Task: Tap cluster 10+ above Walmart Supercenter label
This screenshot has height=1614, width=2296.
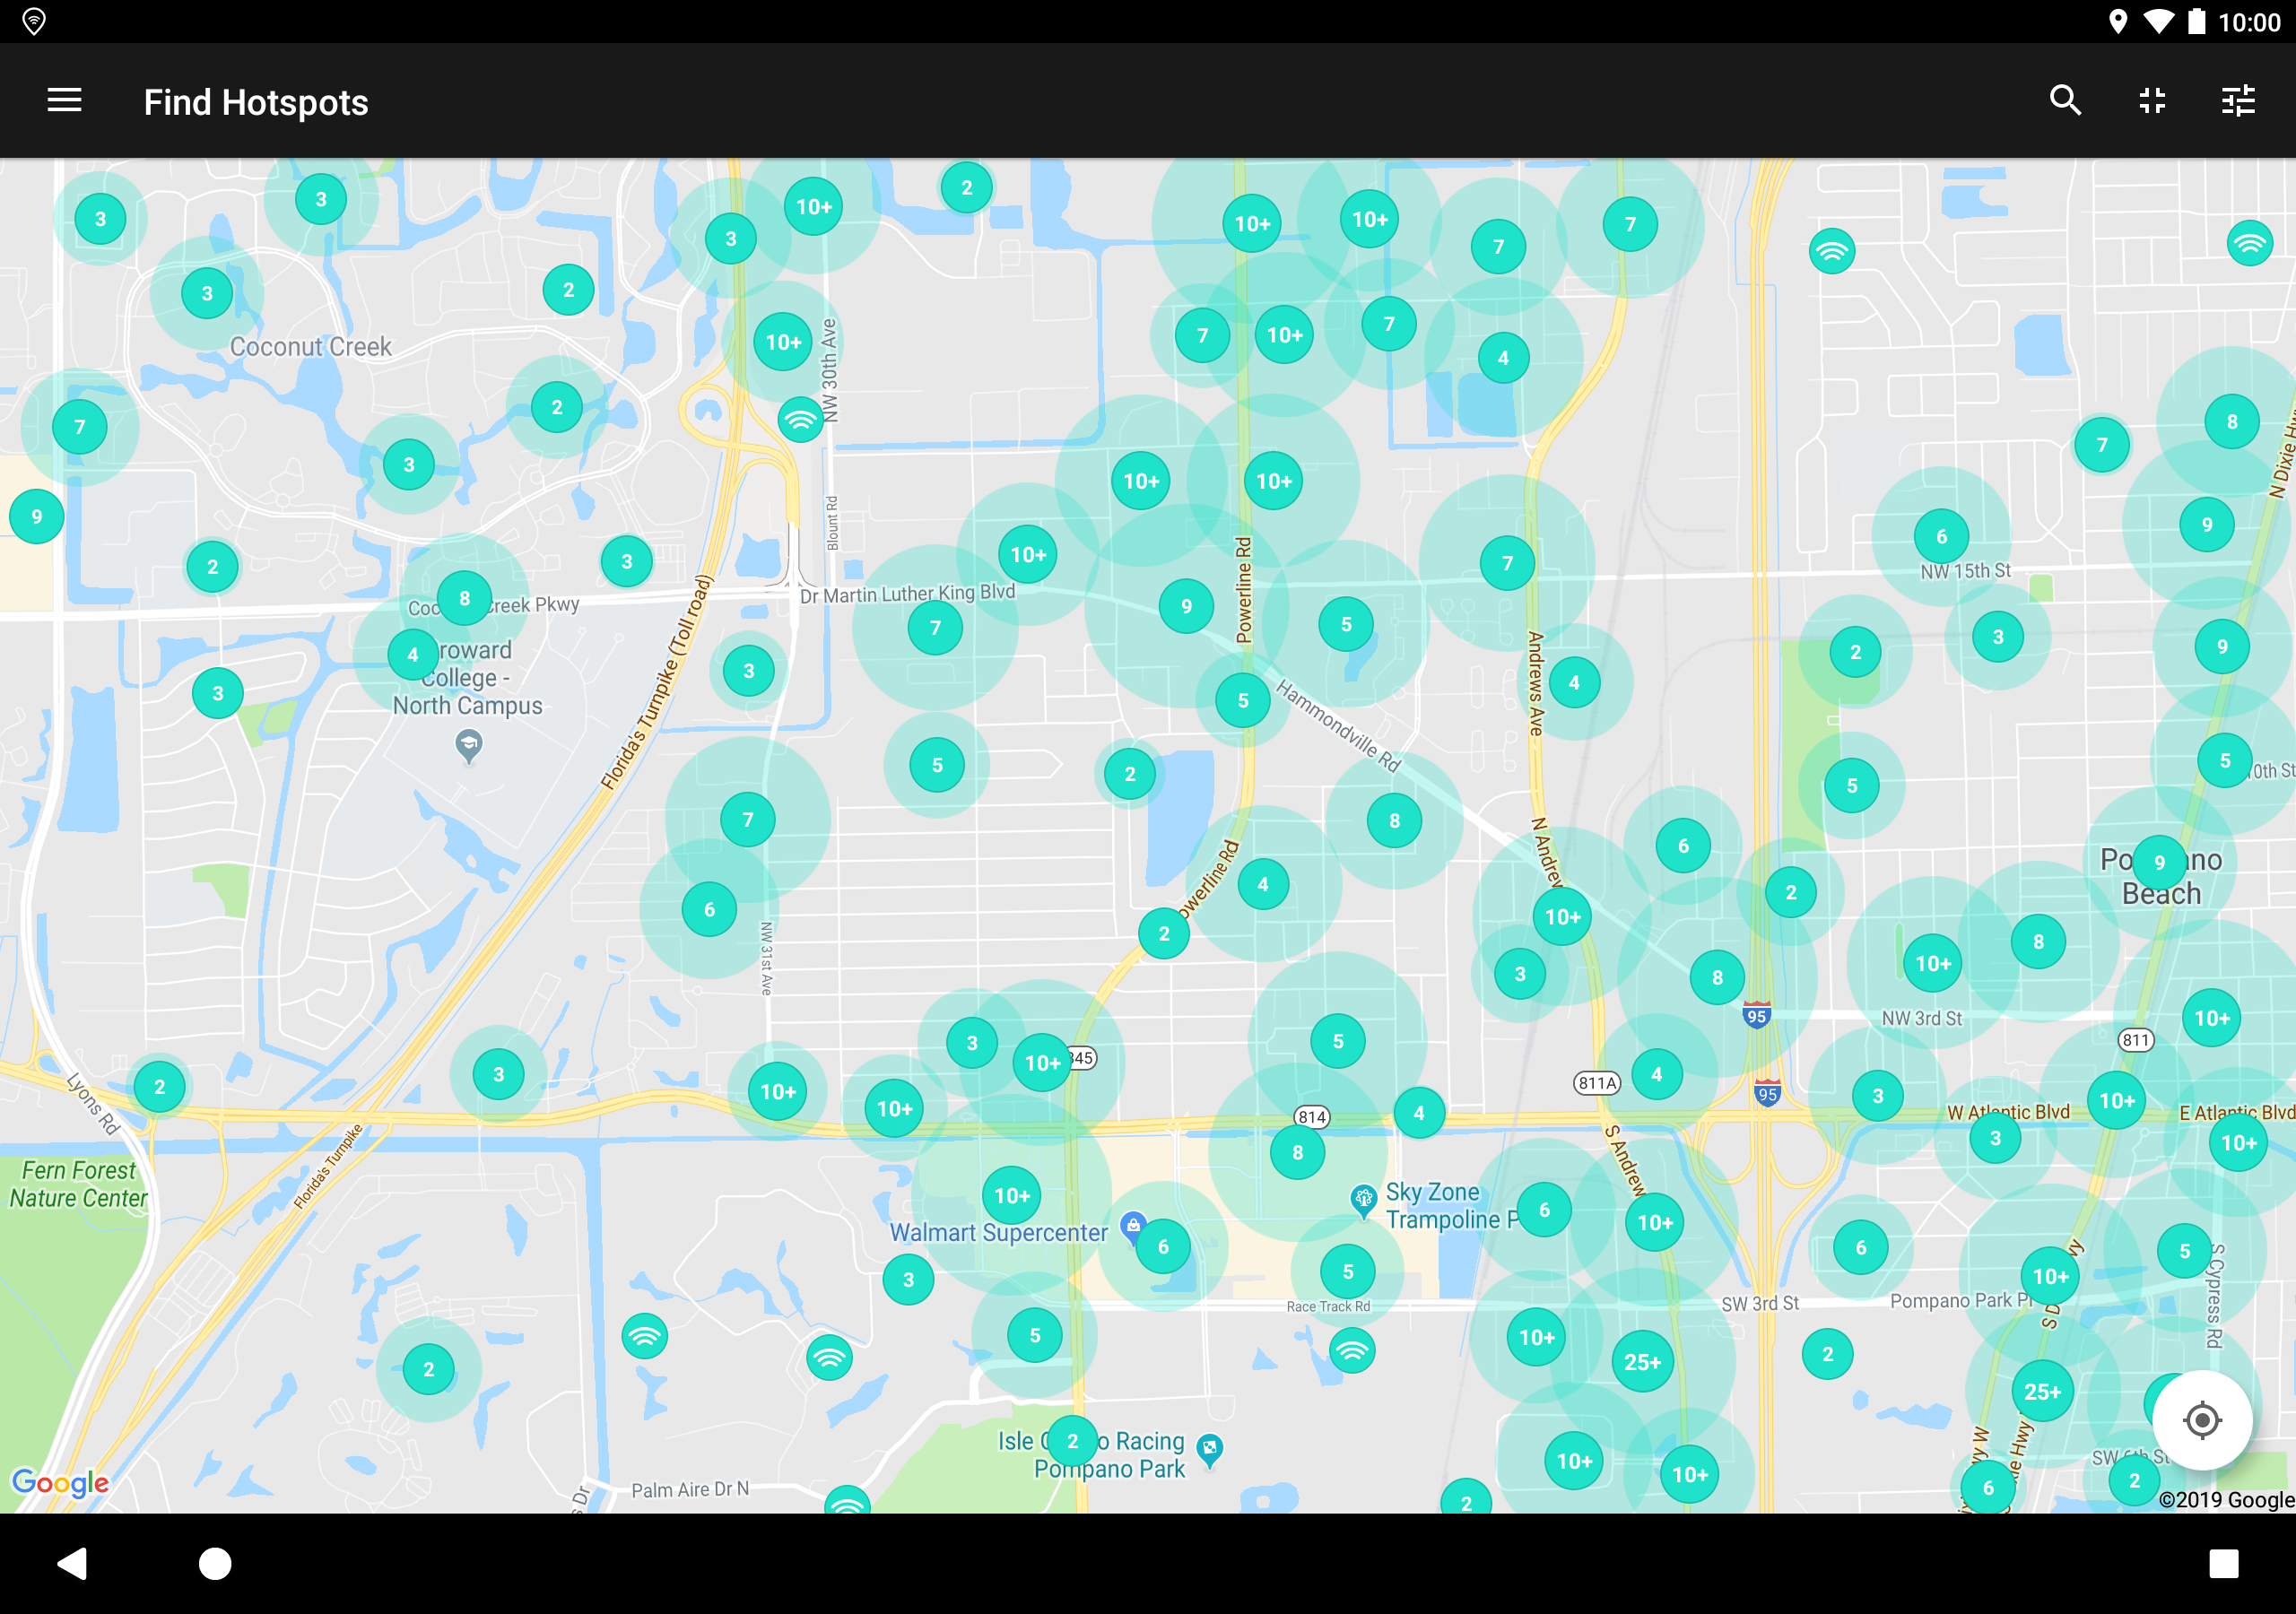Action: click(x=1012, y=1195)
